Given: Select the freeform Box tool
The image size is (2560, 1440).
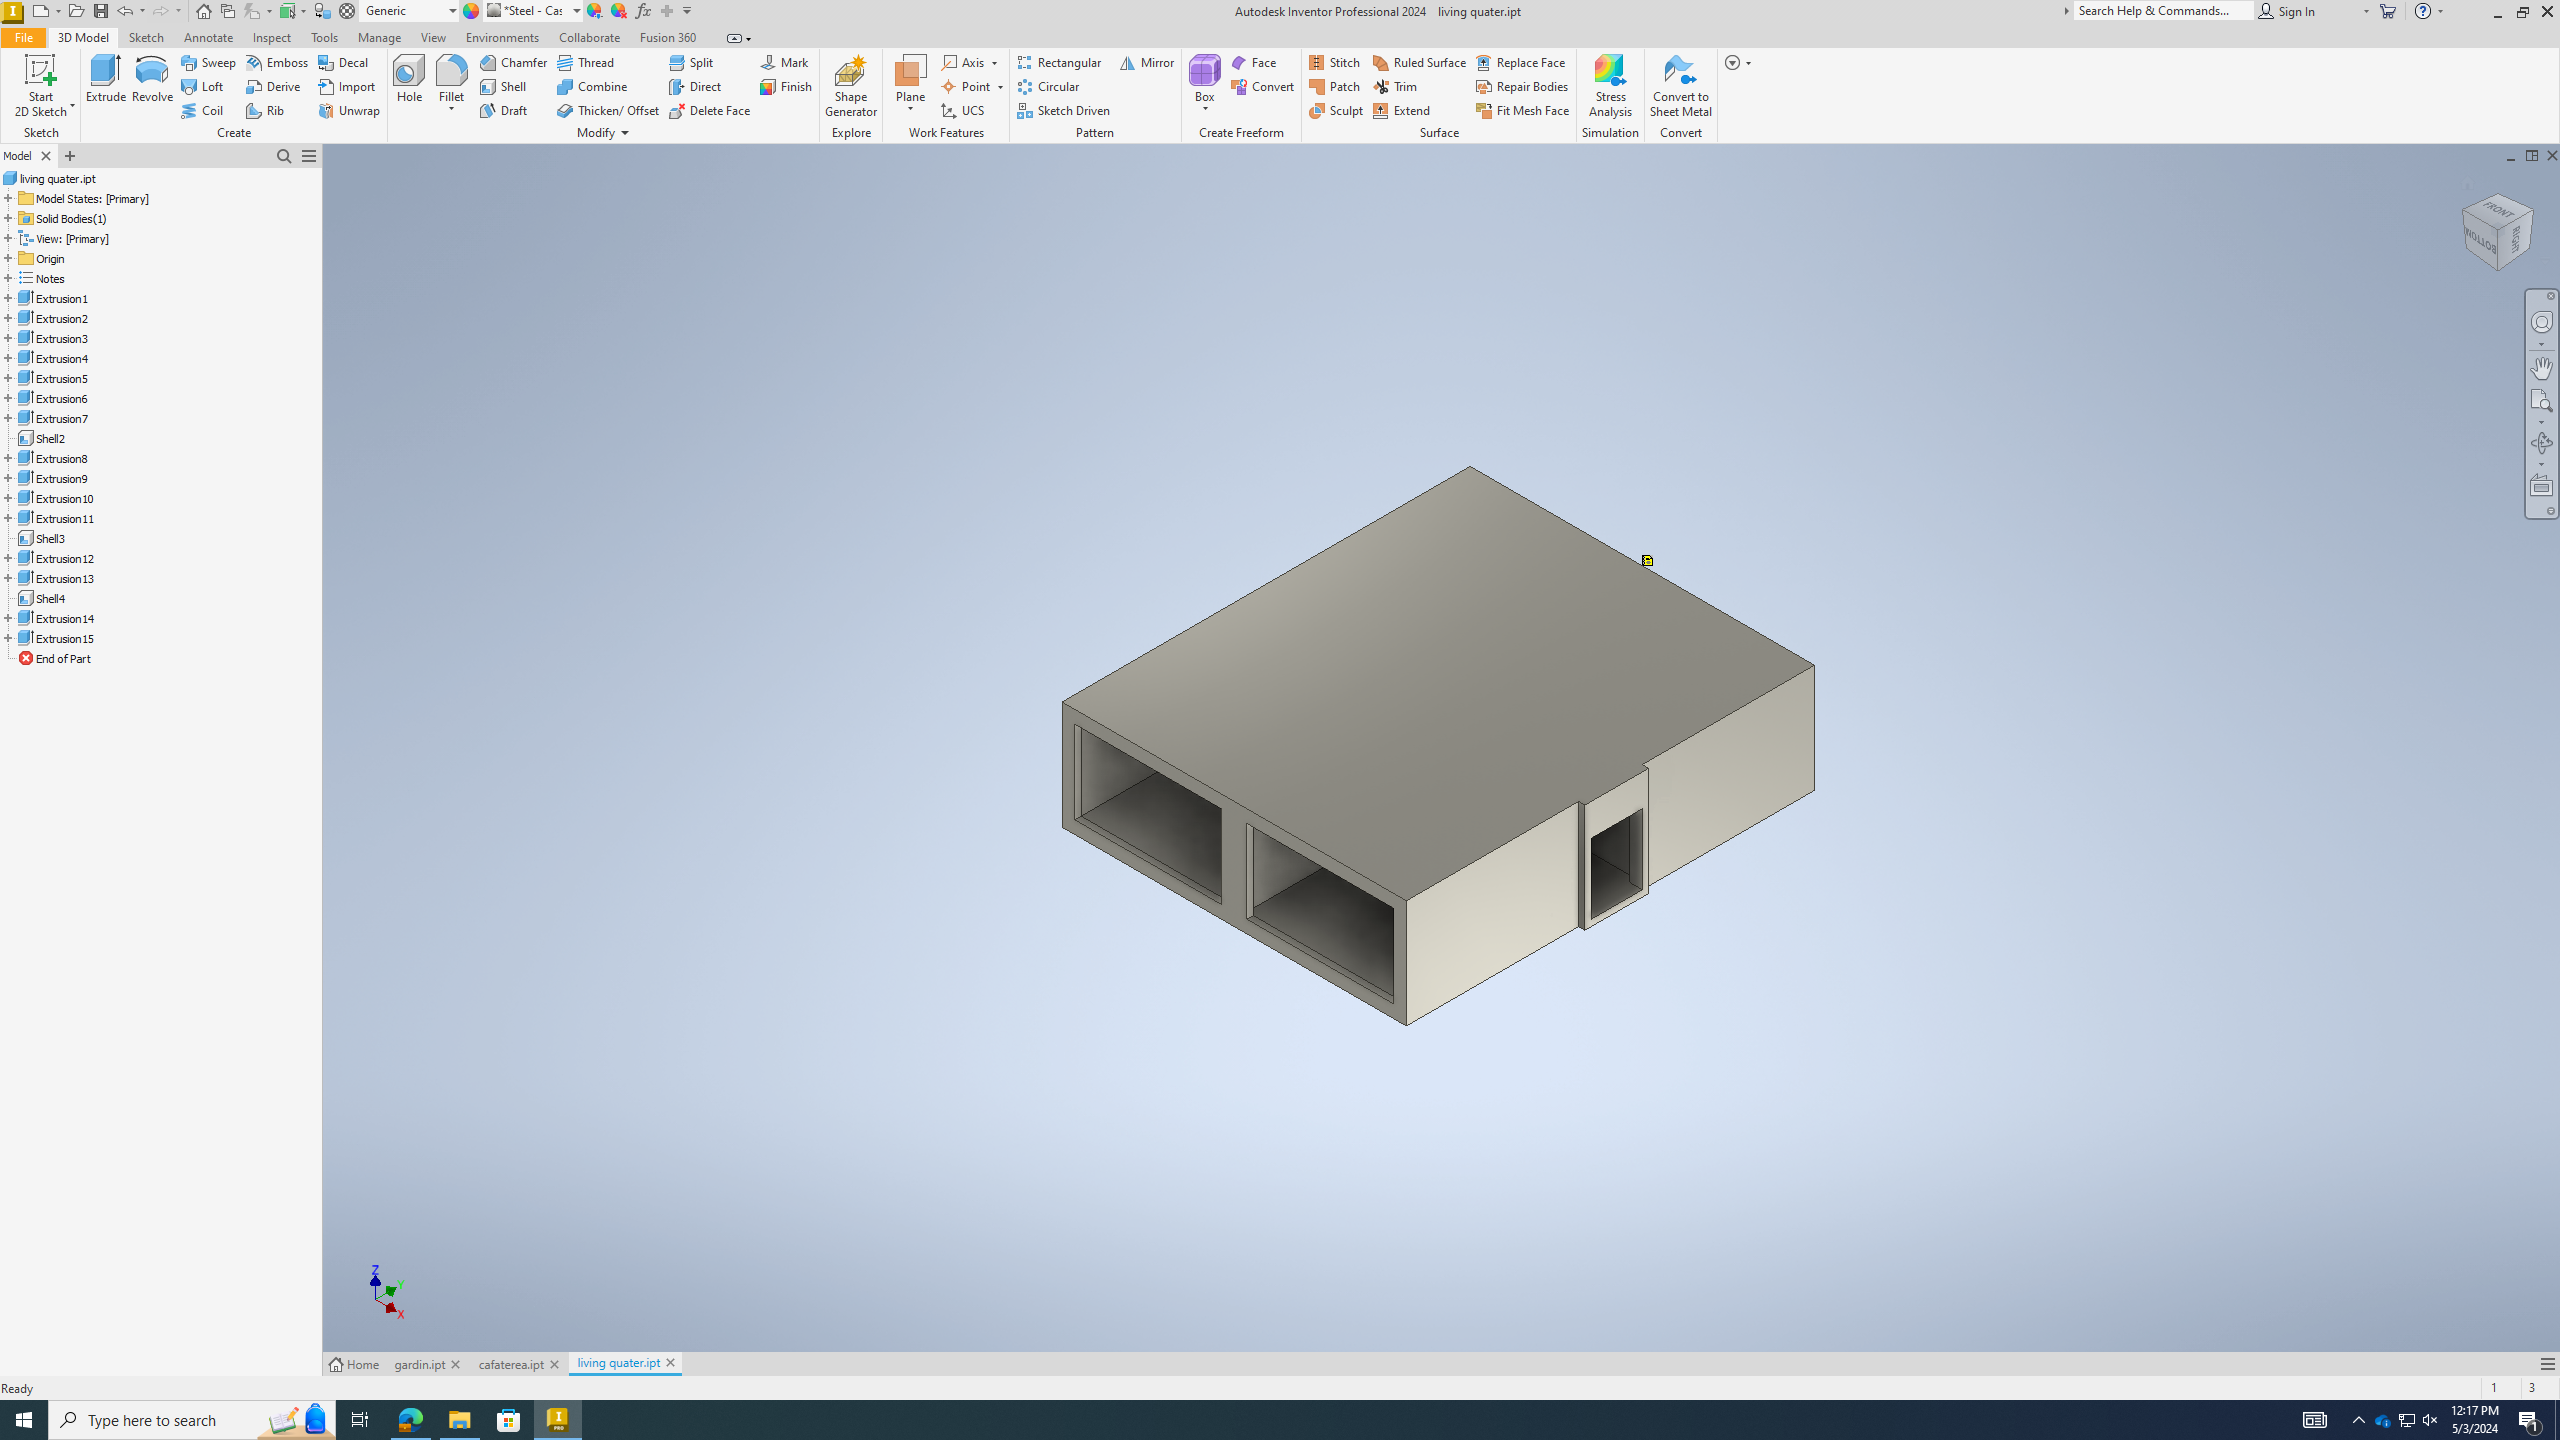Looking at the screenshot, I should click(1204, 79).
